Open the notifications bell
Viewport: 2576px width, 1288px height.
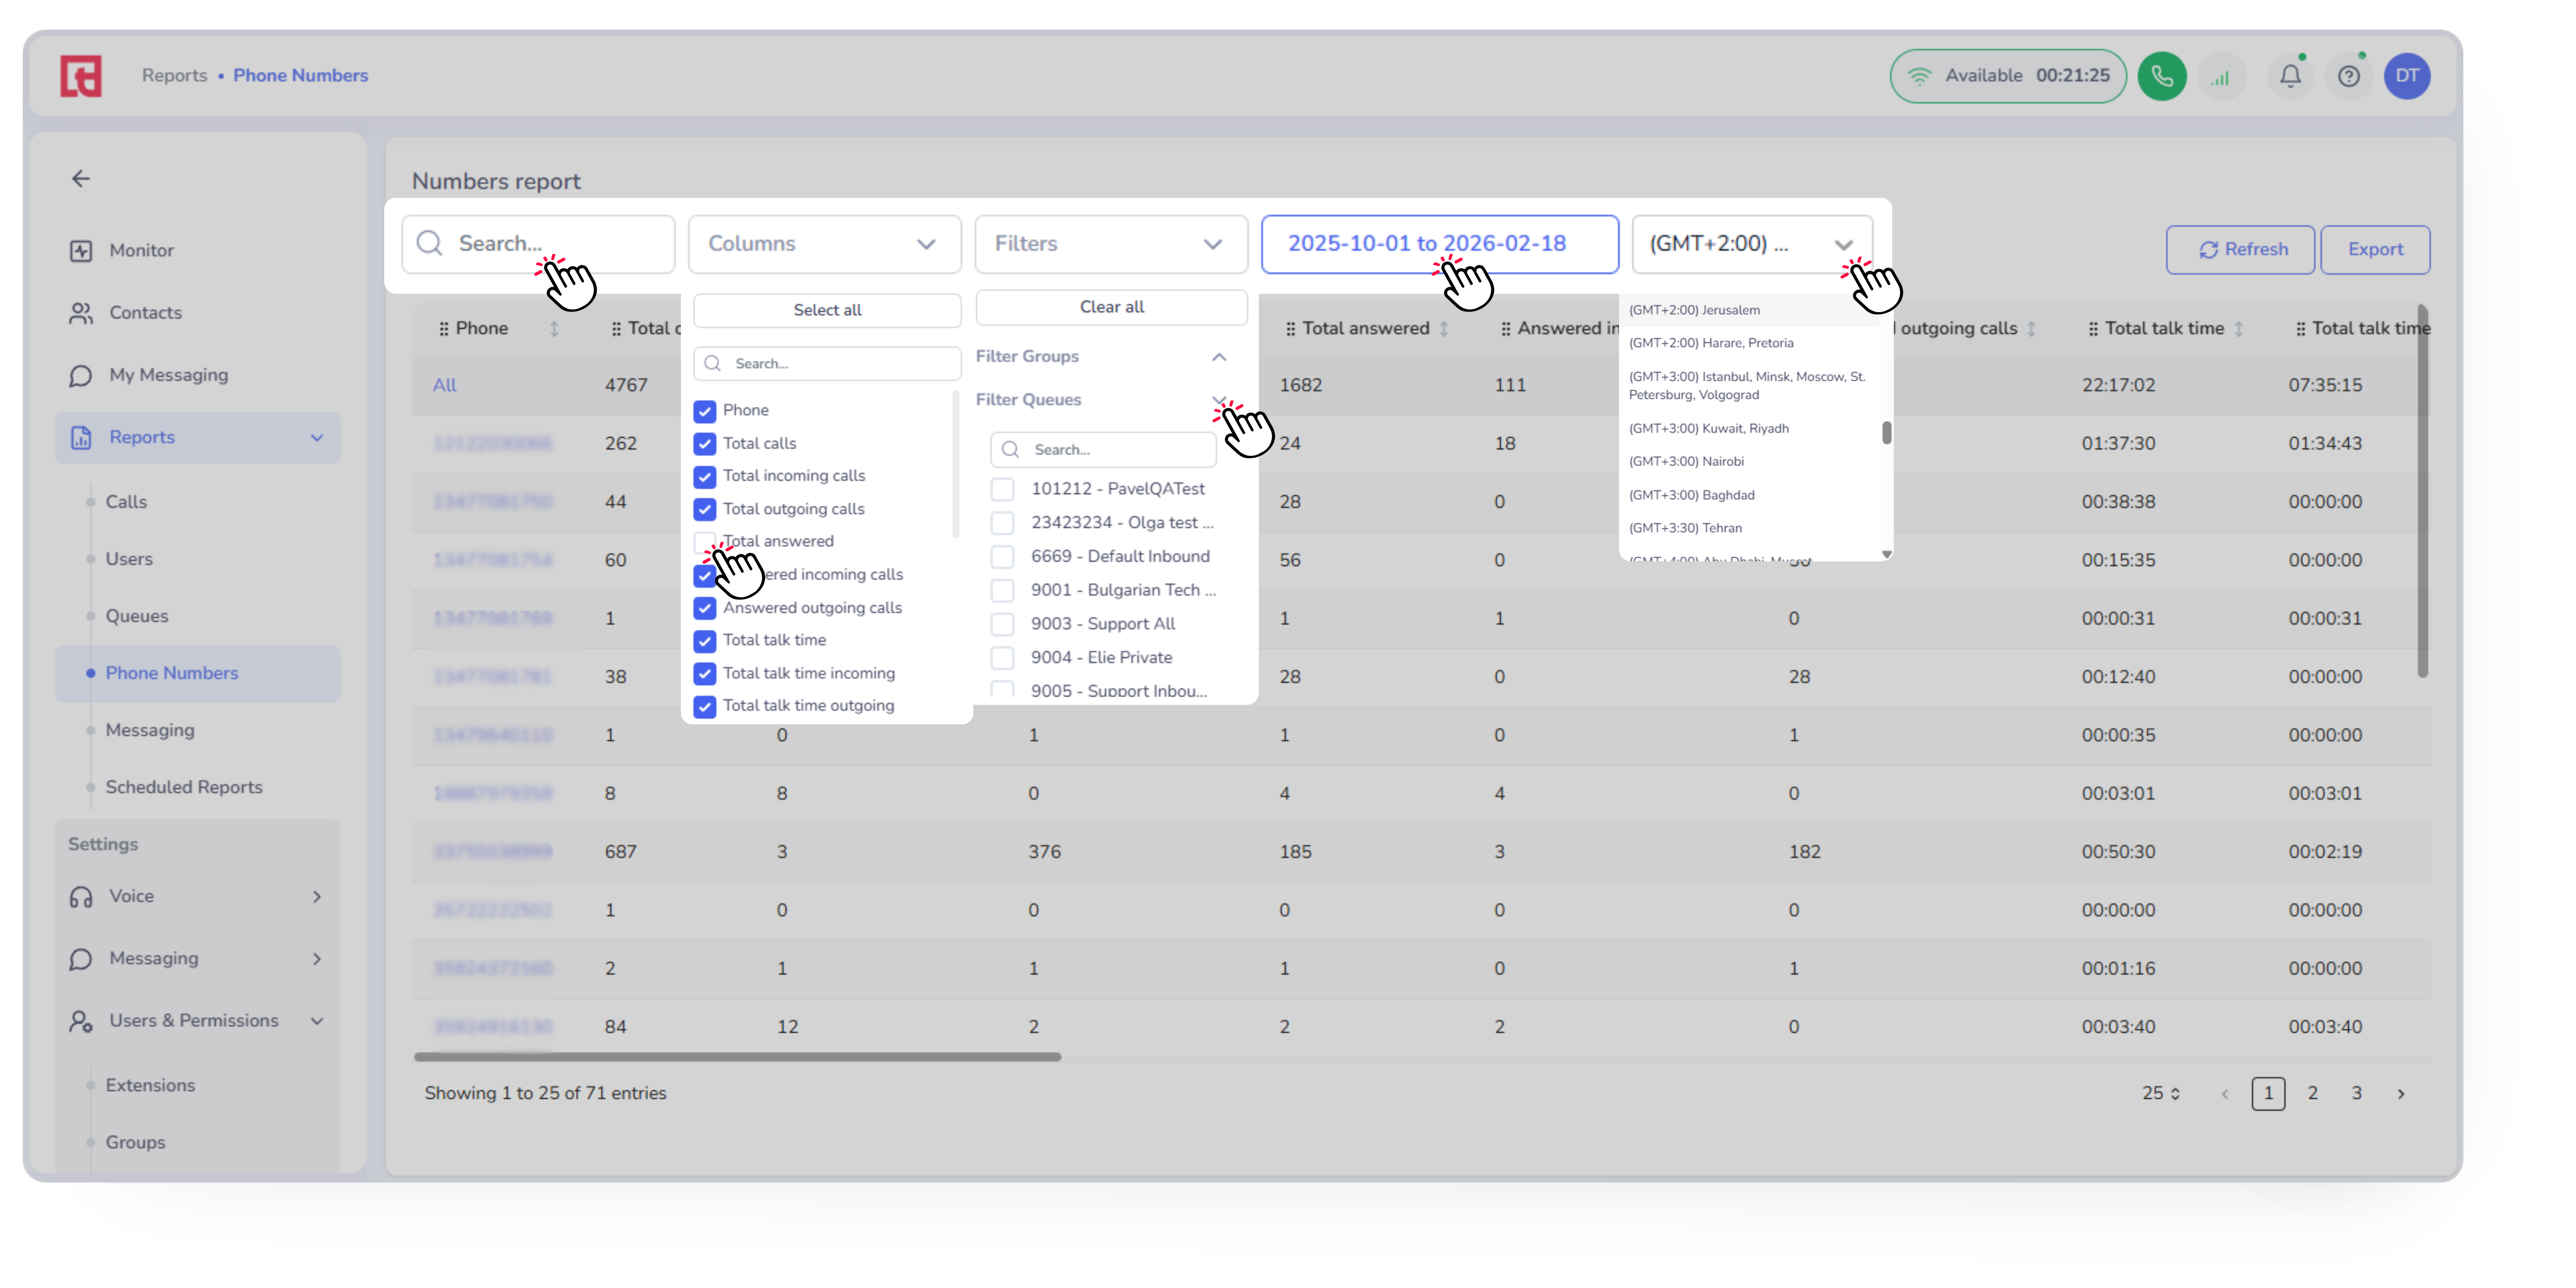2290,76
